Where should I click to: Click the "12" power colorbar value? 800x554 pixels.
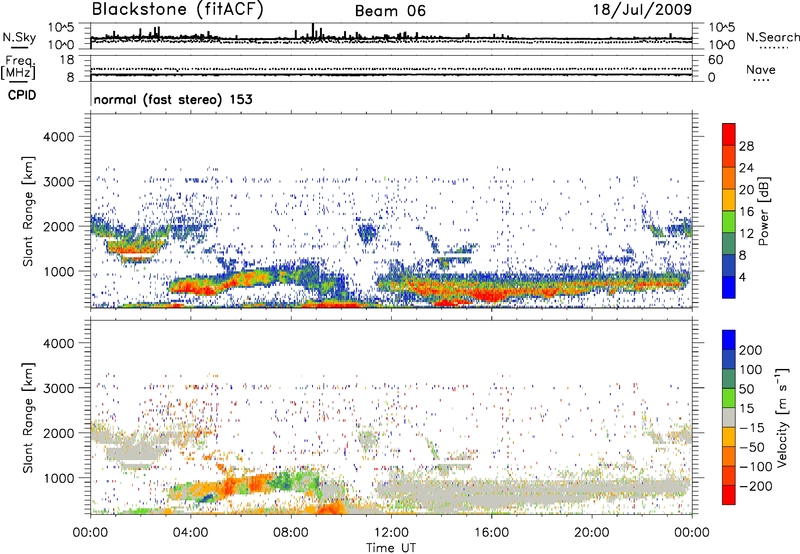[746, 234]
